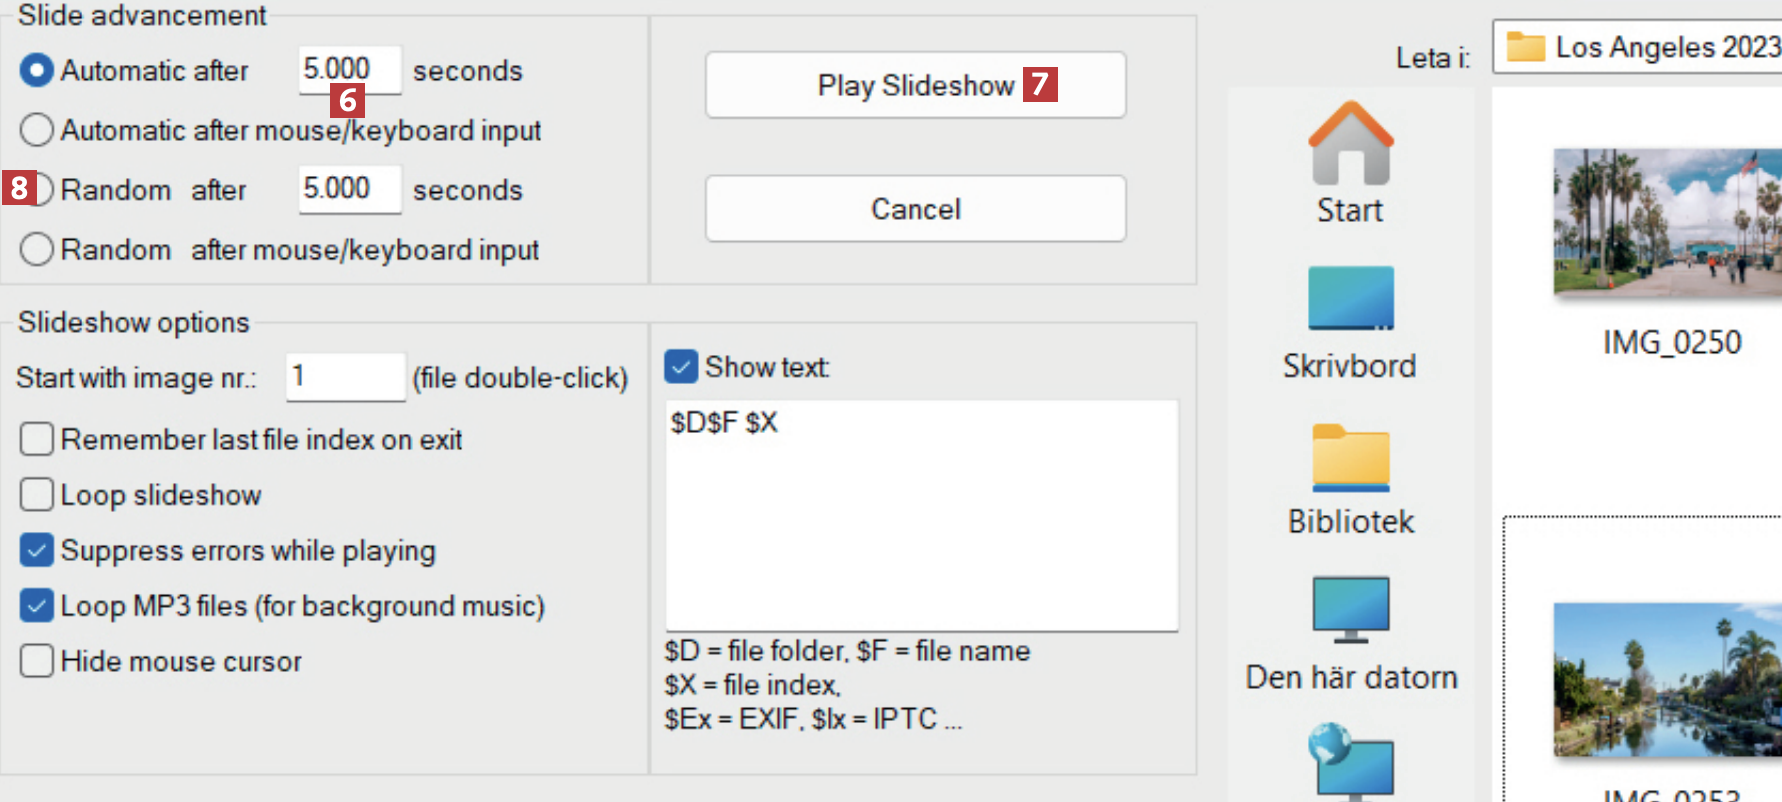Uncheck the Show text checkbox

[x=681, y=367]
